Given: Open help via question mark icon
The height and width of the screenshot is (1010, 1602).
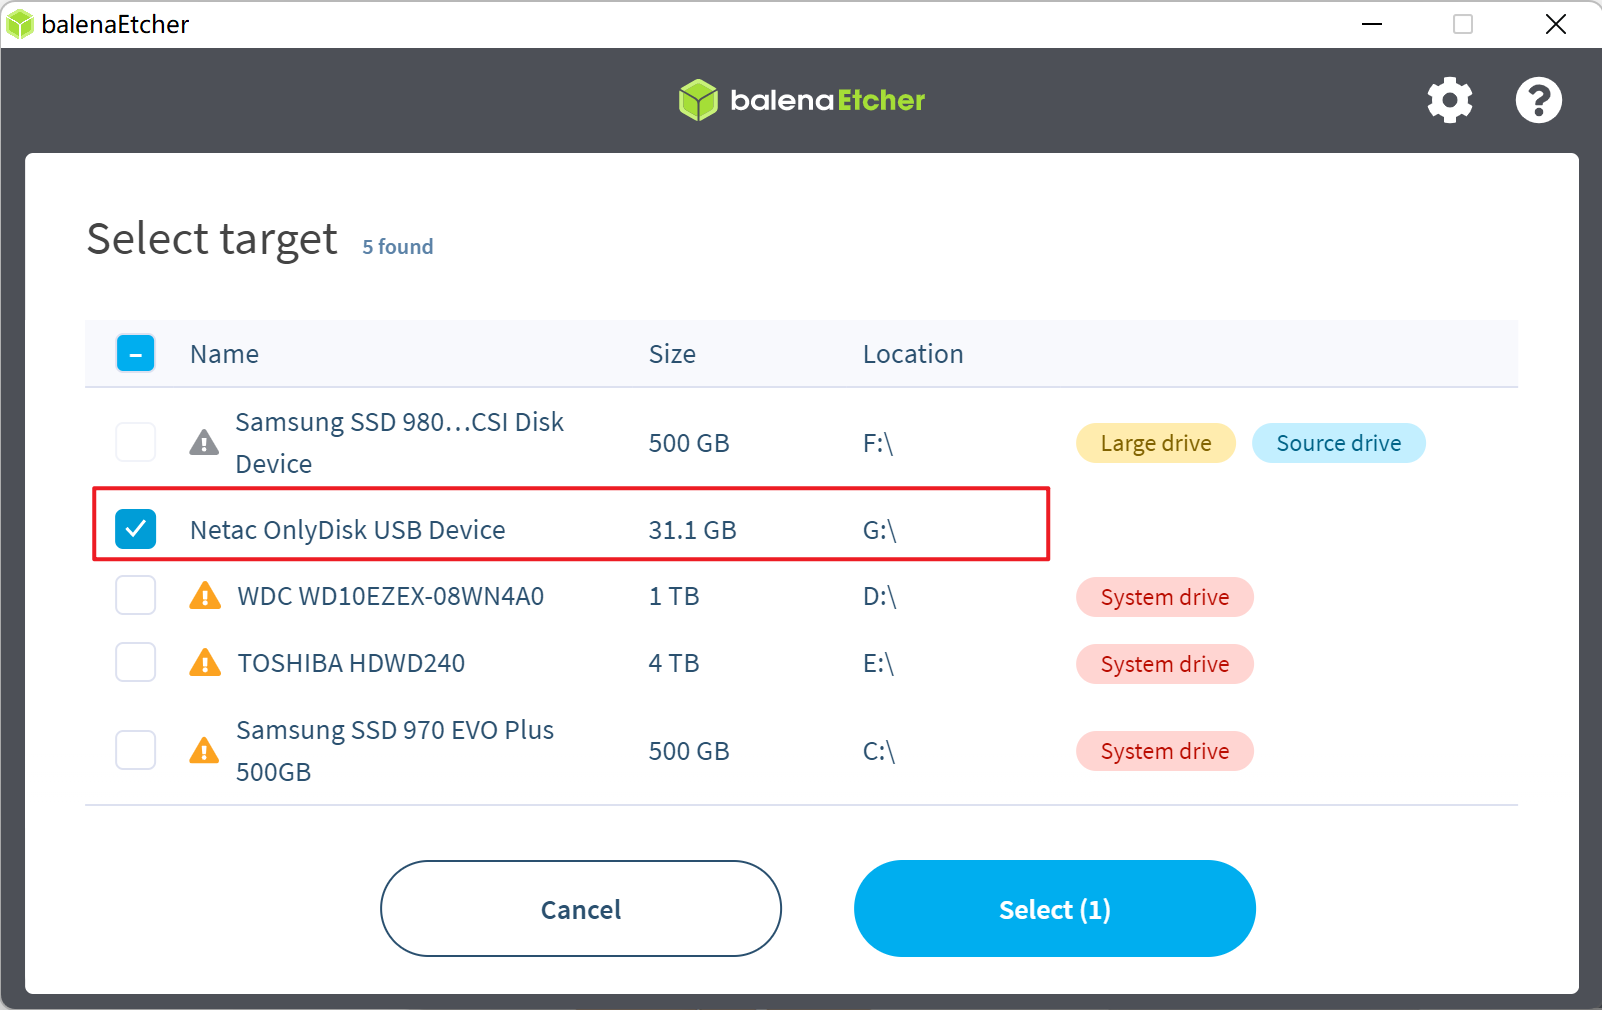Looking at the screenshot, I should (x=1538, y=100).
